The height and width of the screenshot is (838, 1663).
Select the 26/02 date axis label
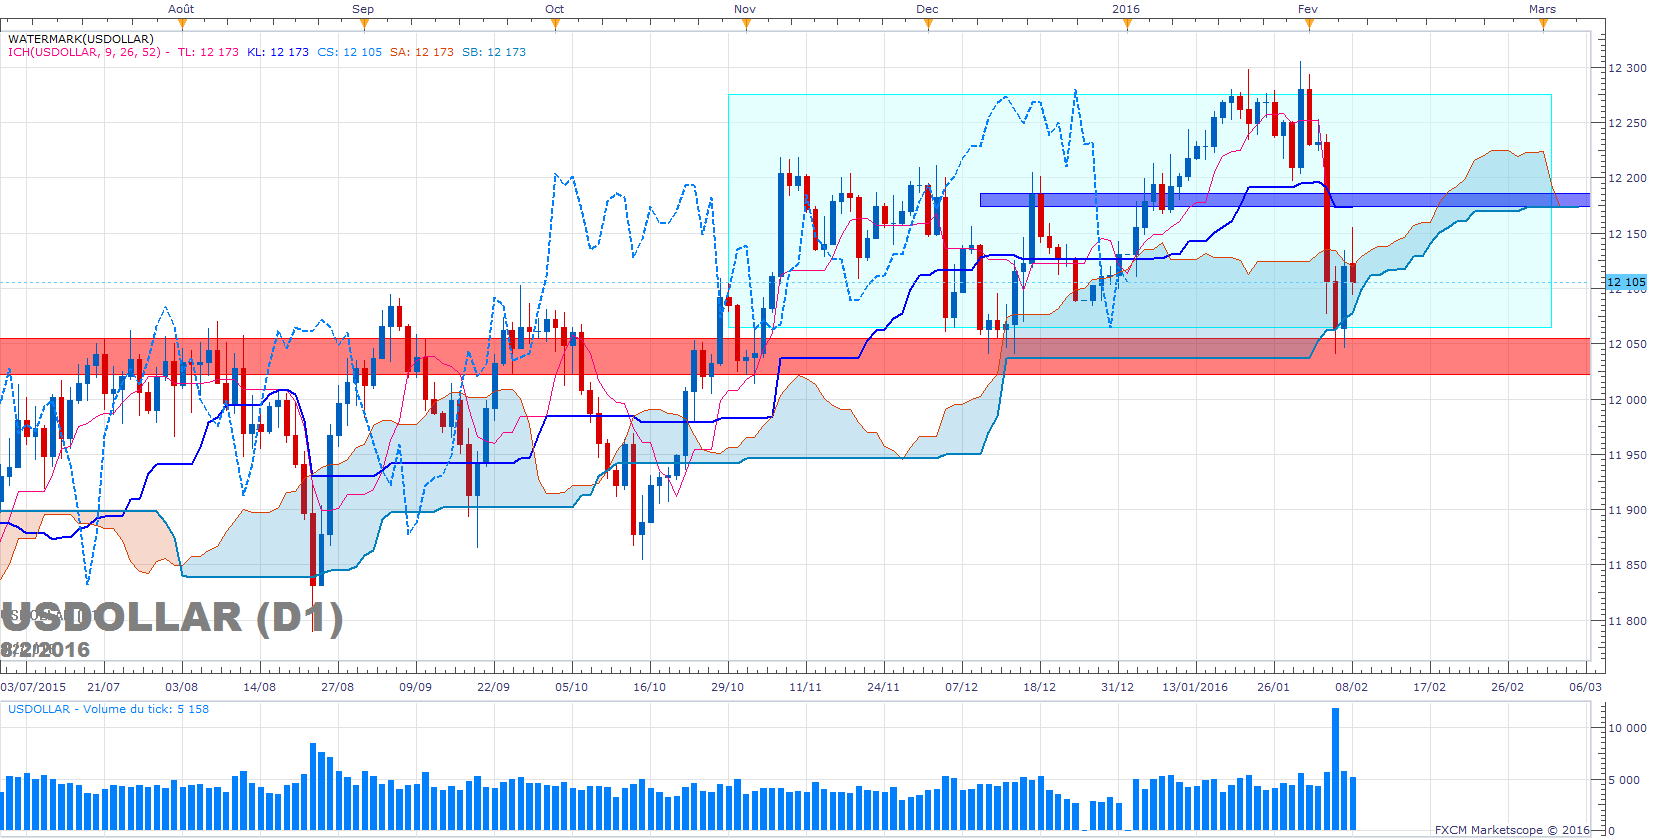pos(1508,687)
